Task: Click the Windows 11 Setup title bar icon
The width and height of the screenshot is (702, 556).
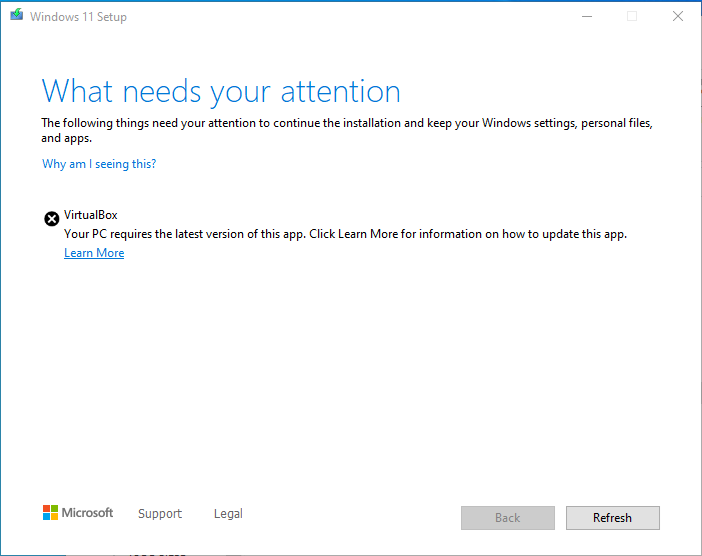Action: click(17, 15)
